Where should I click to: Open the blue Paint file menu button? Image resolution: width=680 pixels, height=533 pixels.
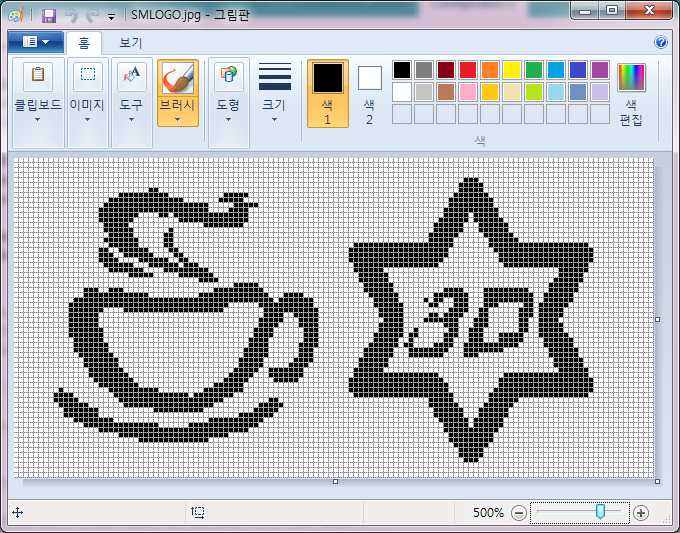pos(36,42)
